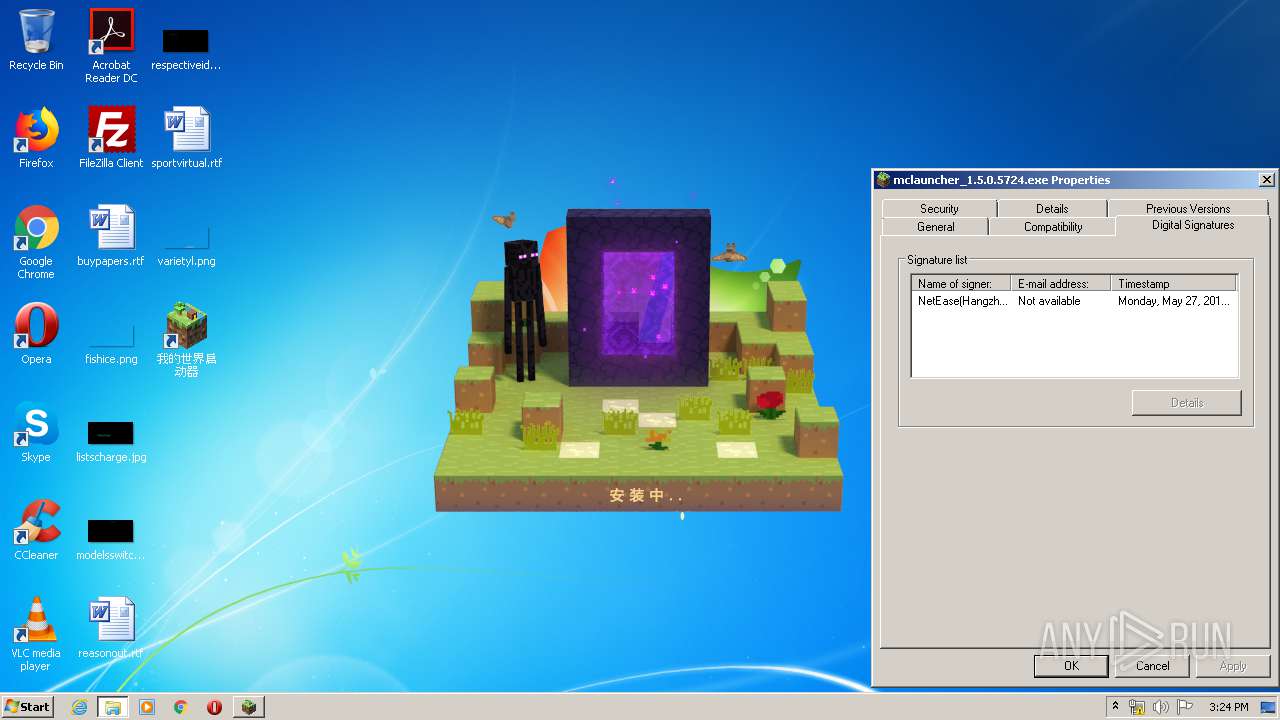The width and height of the screenshot is (1280, 720).
Task: Open network tray icon
Action: [x=1137, y=707]
